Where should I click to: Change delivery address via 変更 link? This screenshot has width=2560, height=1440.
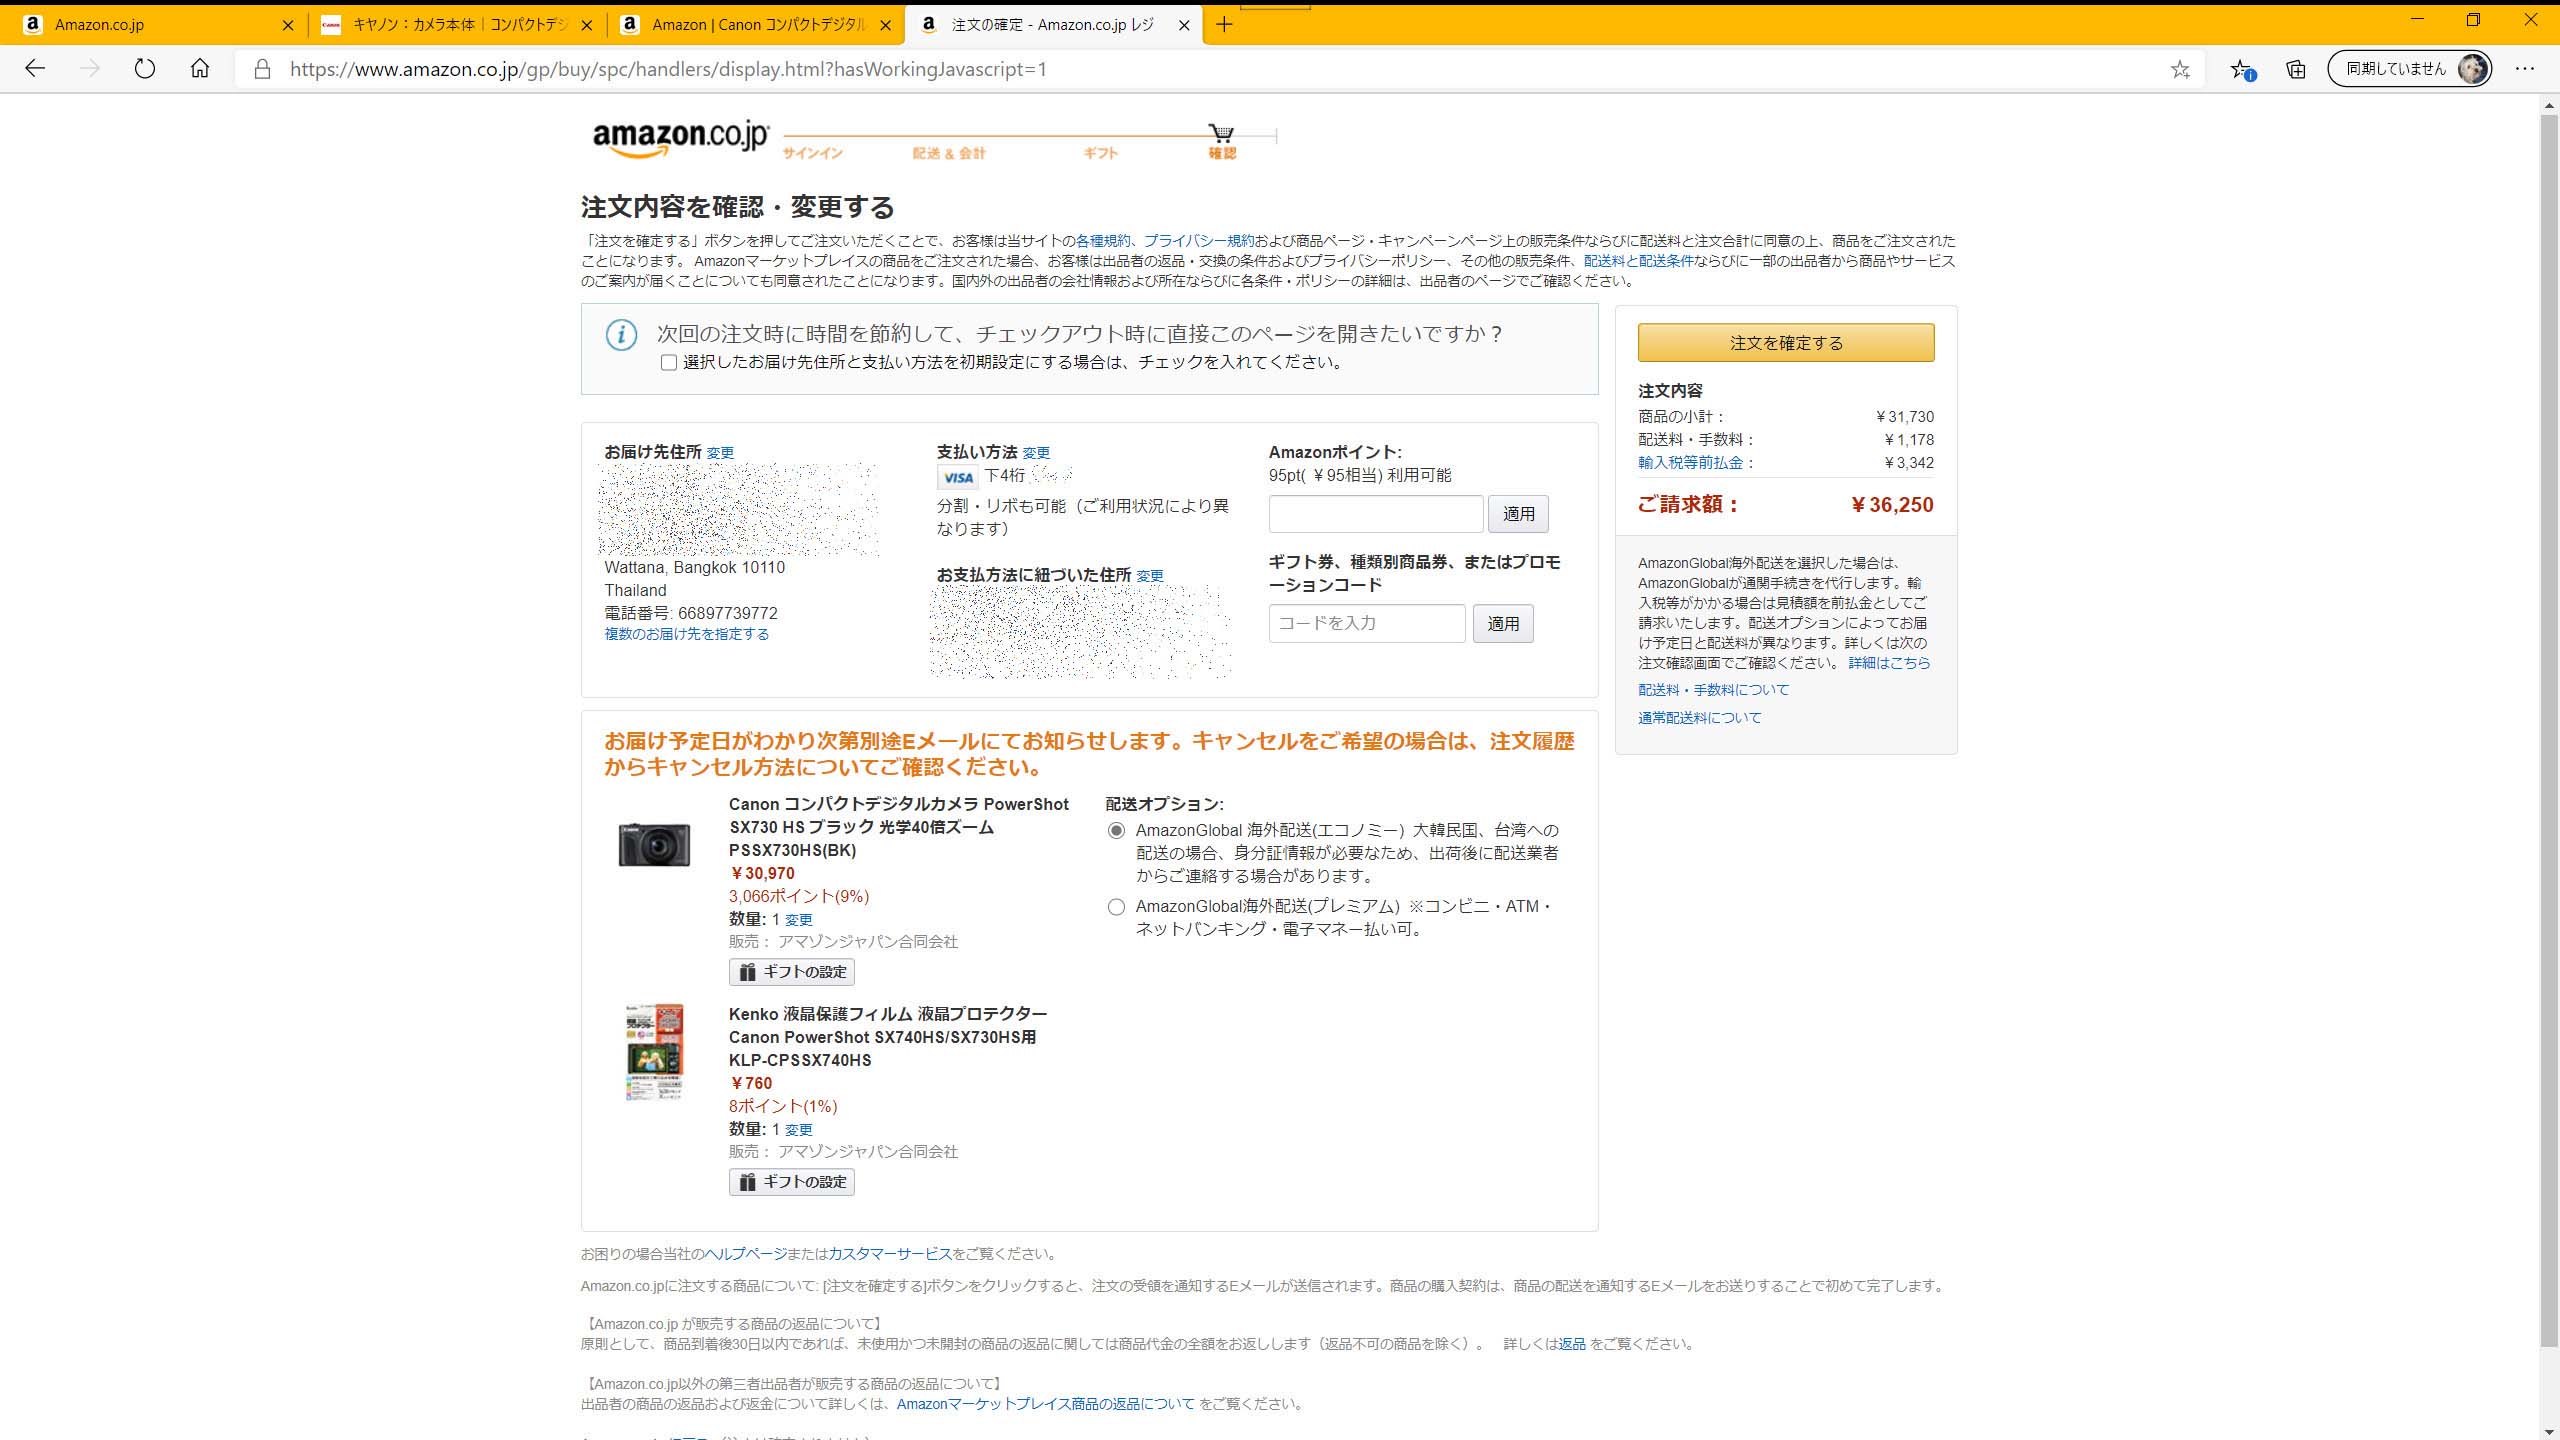[x=720, y=453]
